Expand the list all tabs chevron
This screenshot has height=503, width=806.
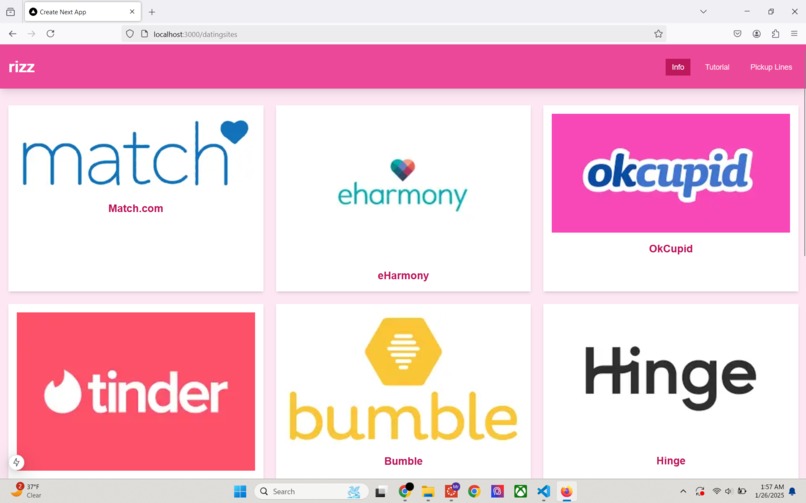[x=703, y=11]
